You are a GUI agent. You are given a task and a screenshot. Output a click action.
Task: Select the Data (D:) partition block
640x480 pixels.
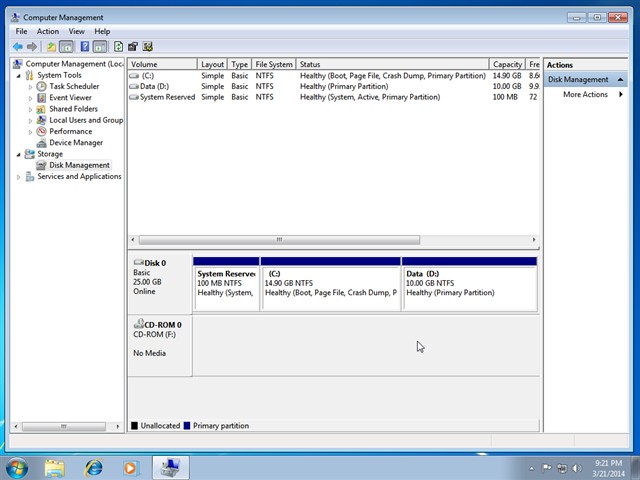click(x=469, y=283)
